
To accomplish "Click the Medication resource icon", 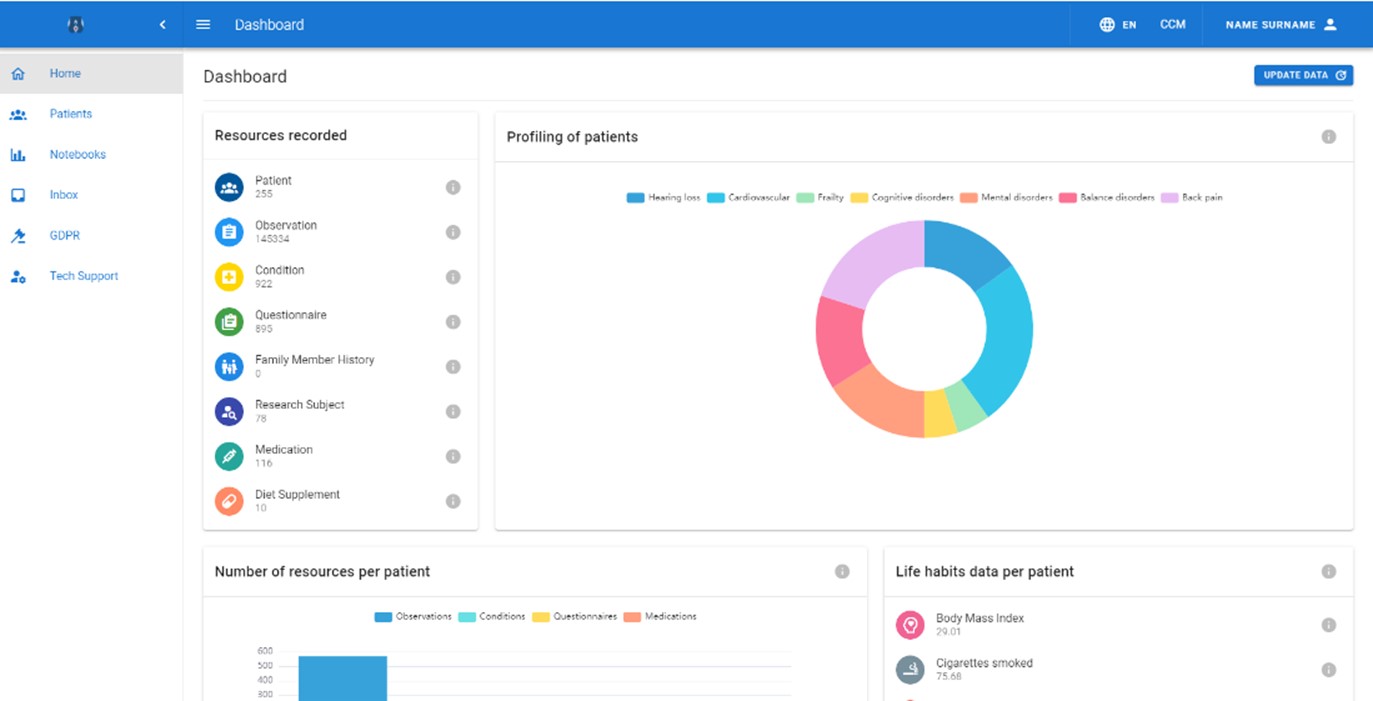I will 229,456.
